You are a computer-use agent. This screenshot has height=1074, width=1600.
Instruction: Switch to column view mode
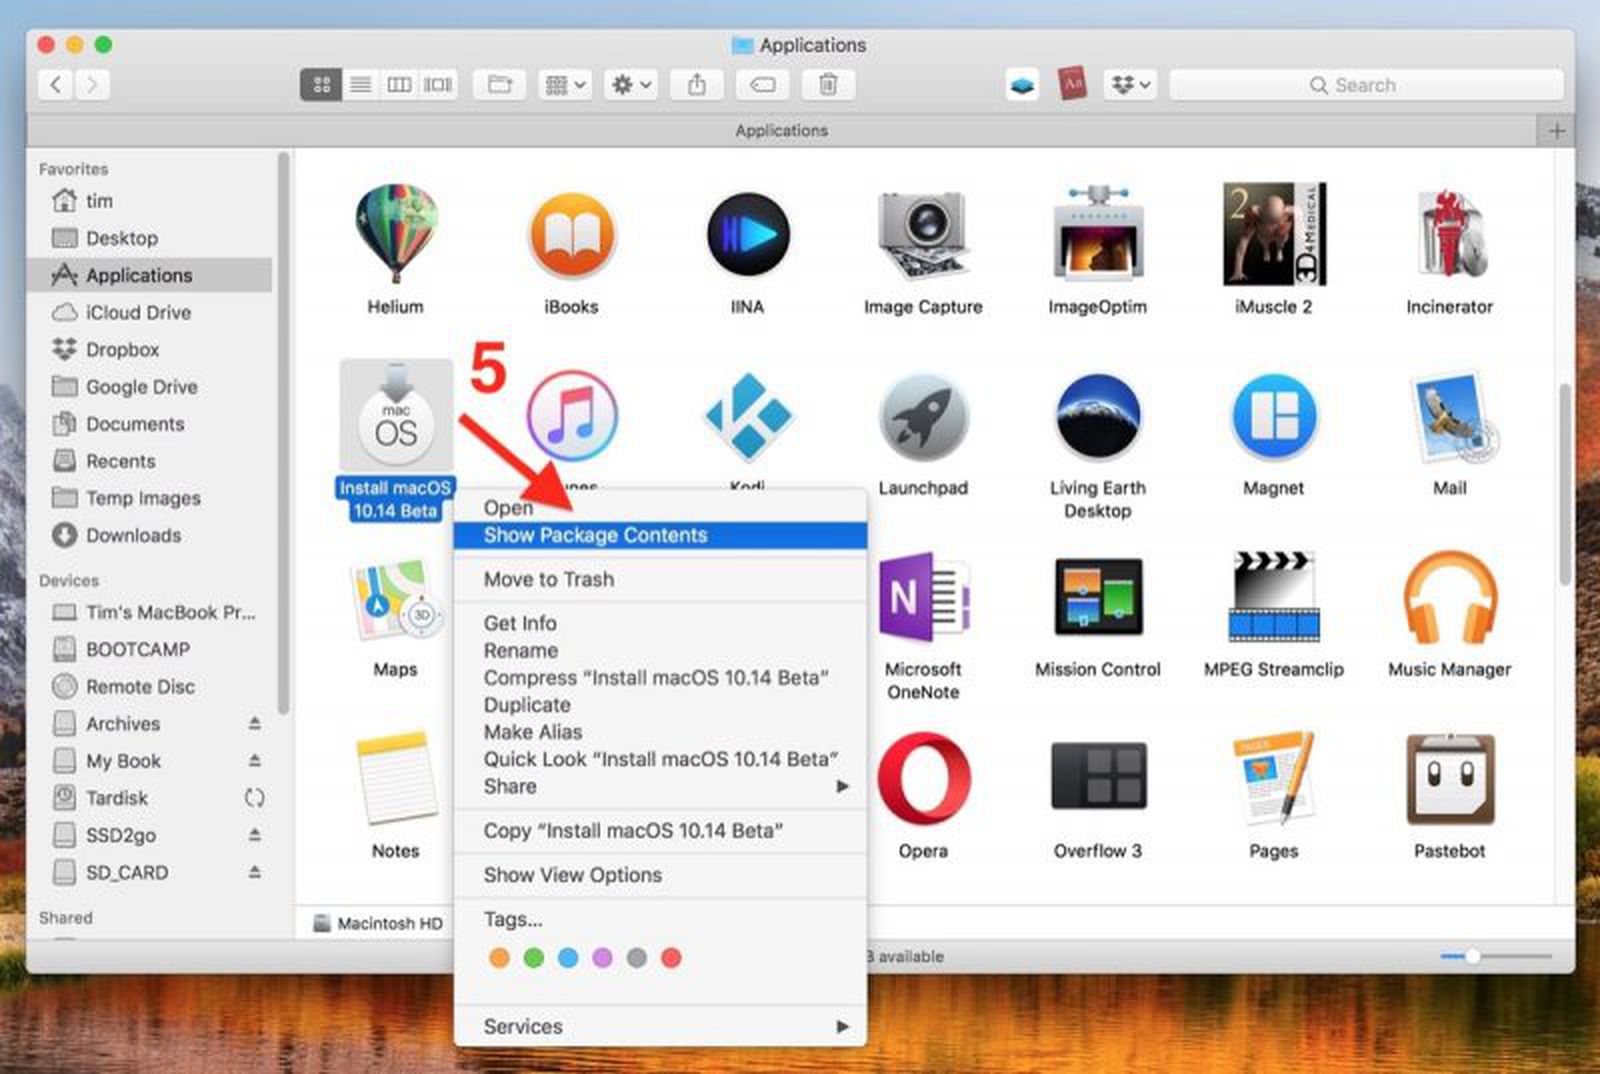(398, 85)
